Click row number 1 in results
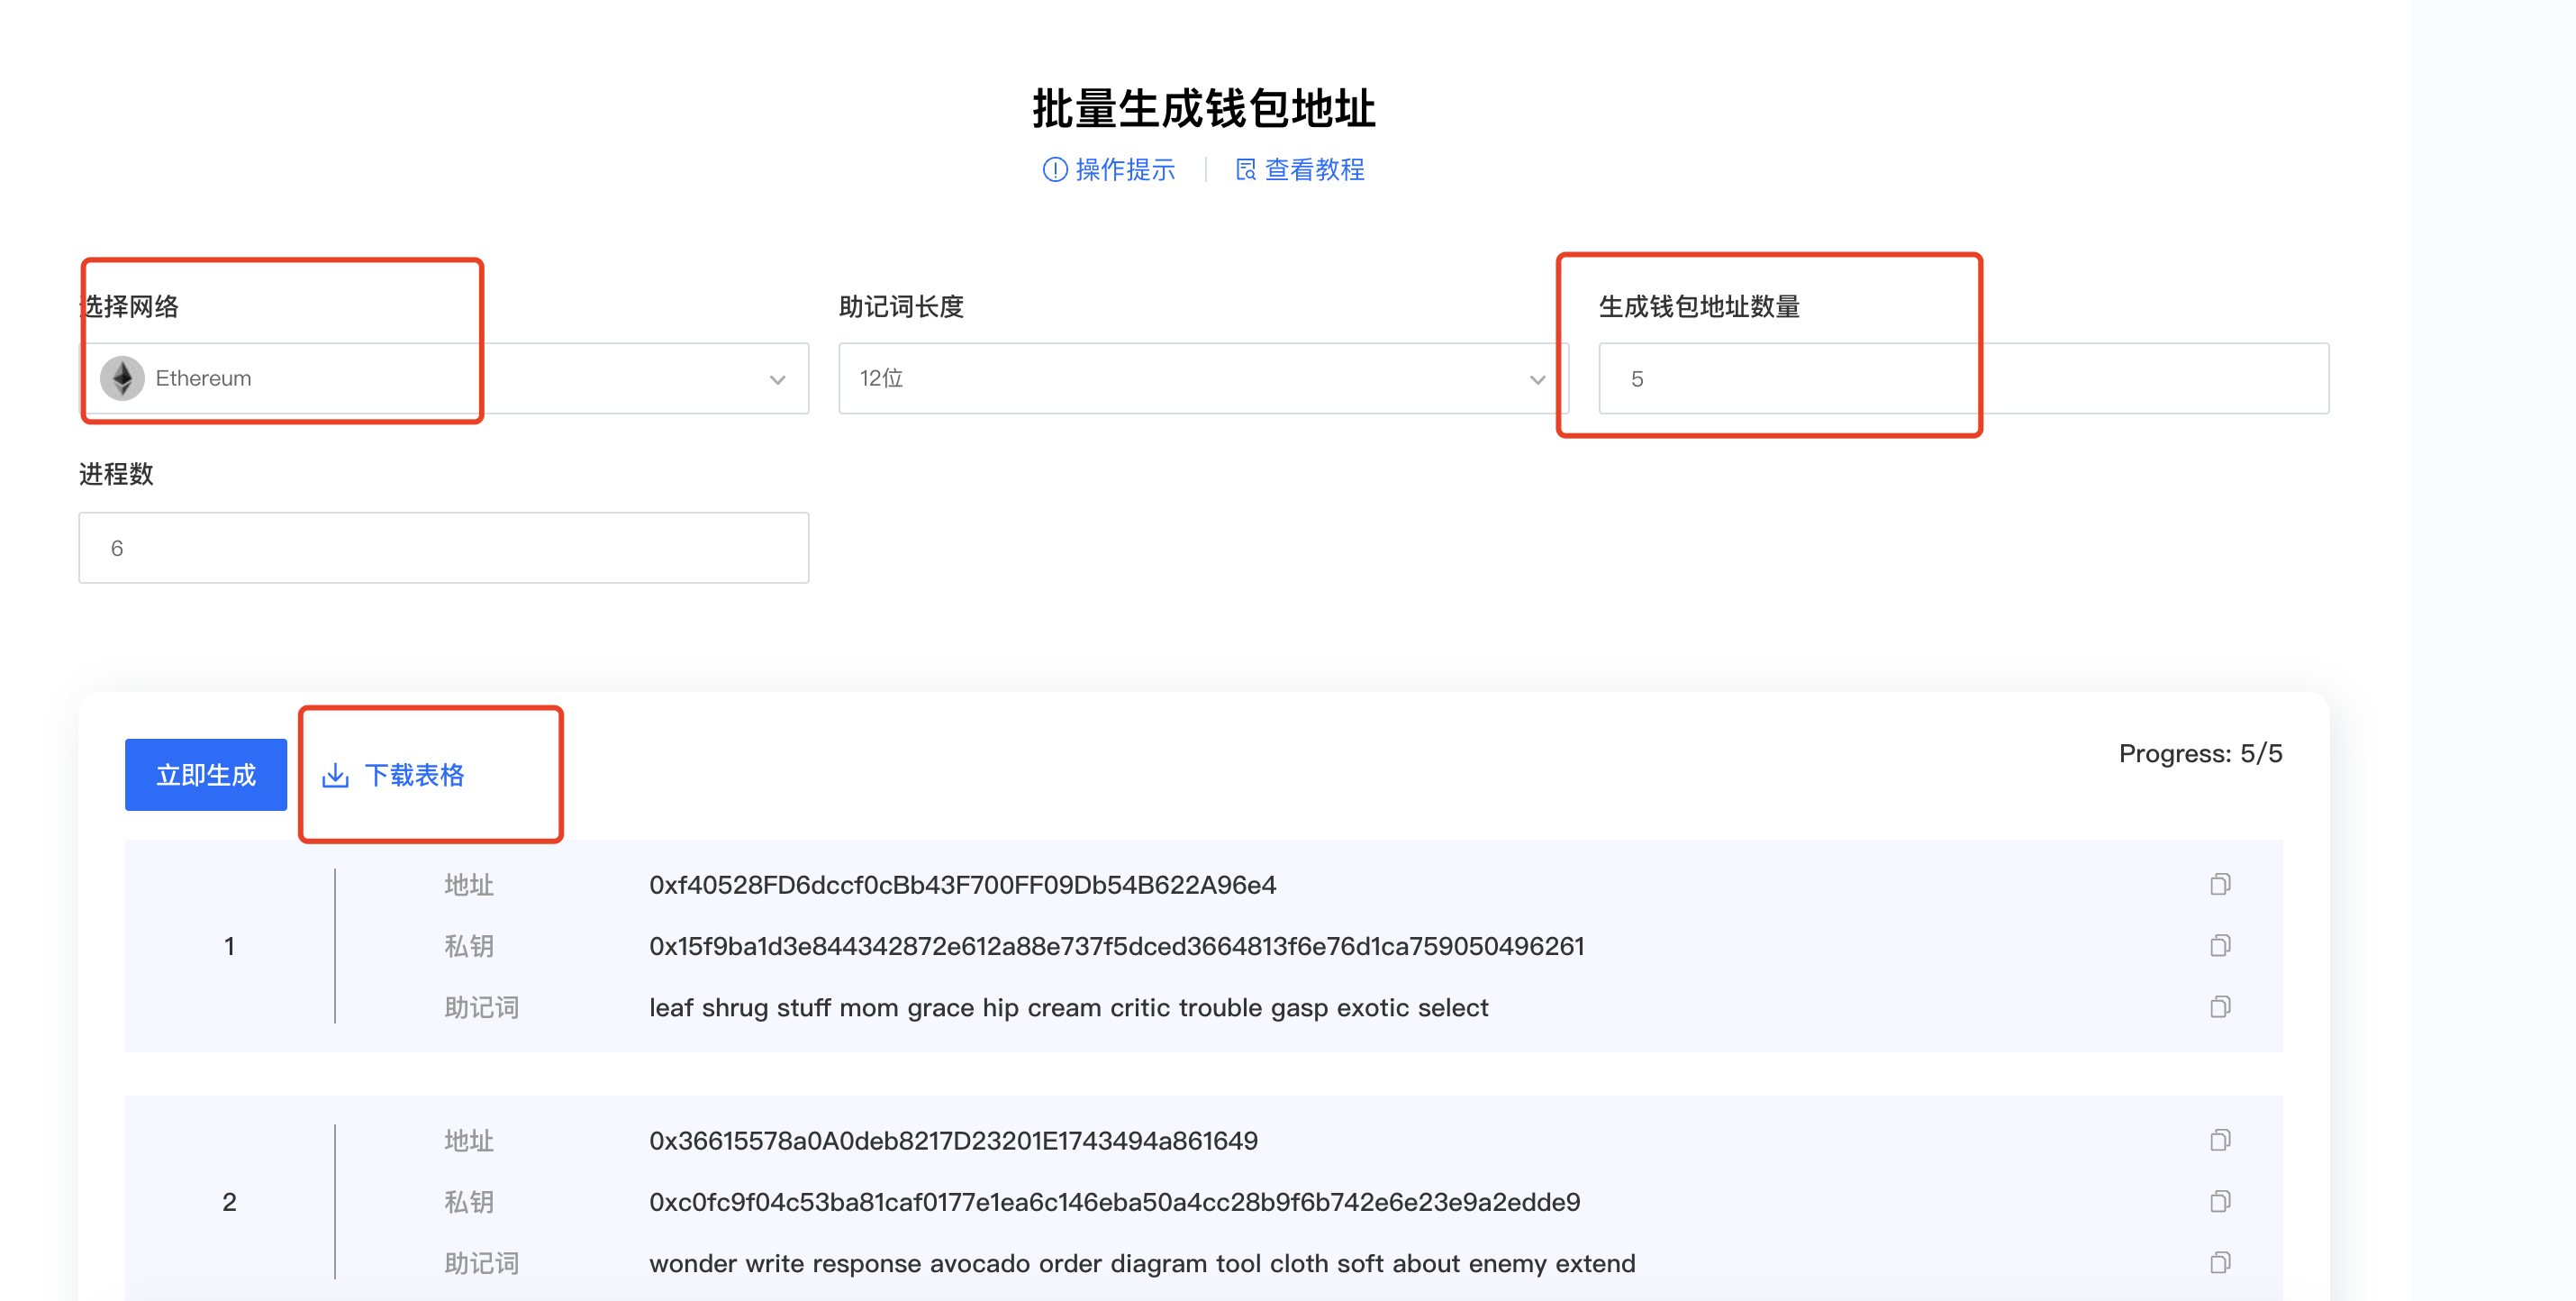The height and width of the screenshot is (1301, 2576). [x=229, y=946]
